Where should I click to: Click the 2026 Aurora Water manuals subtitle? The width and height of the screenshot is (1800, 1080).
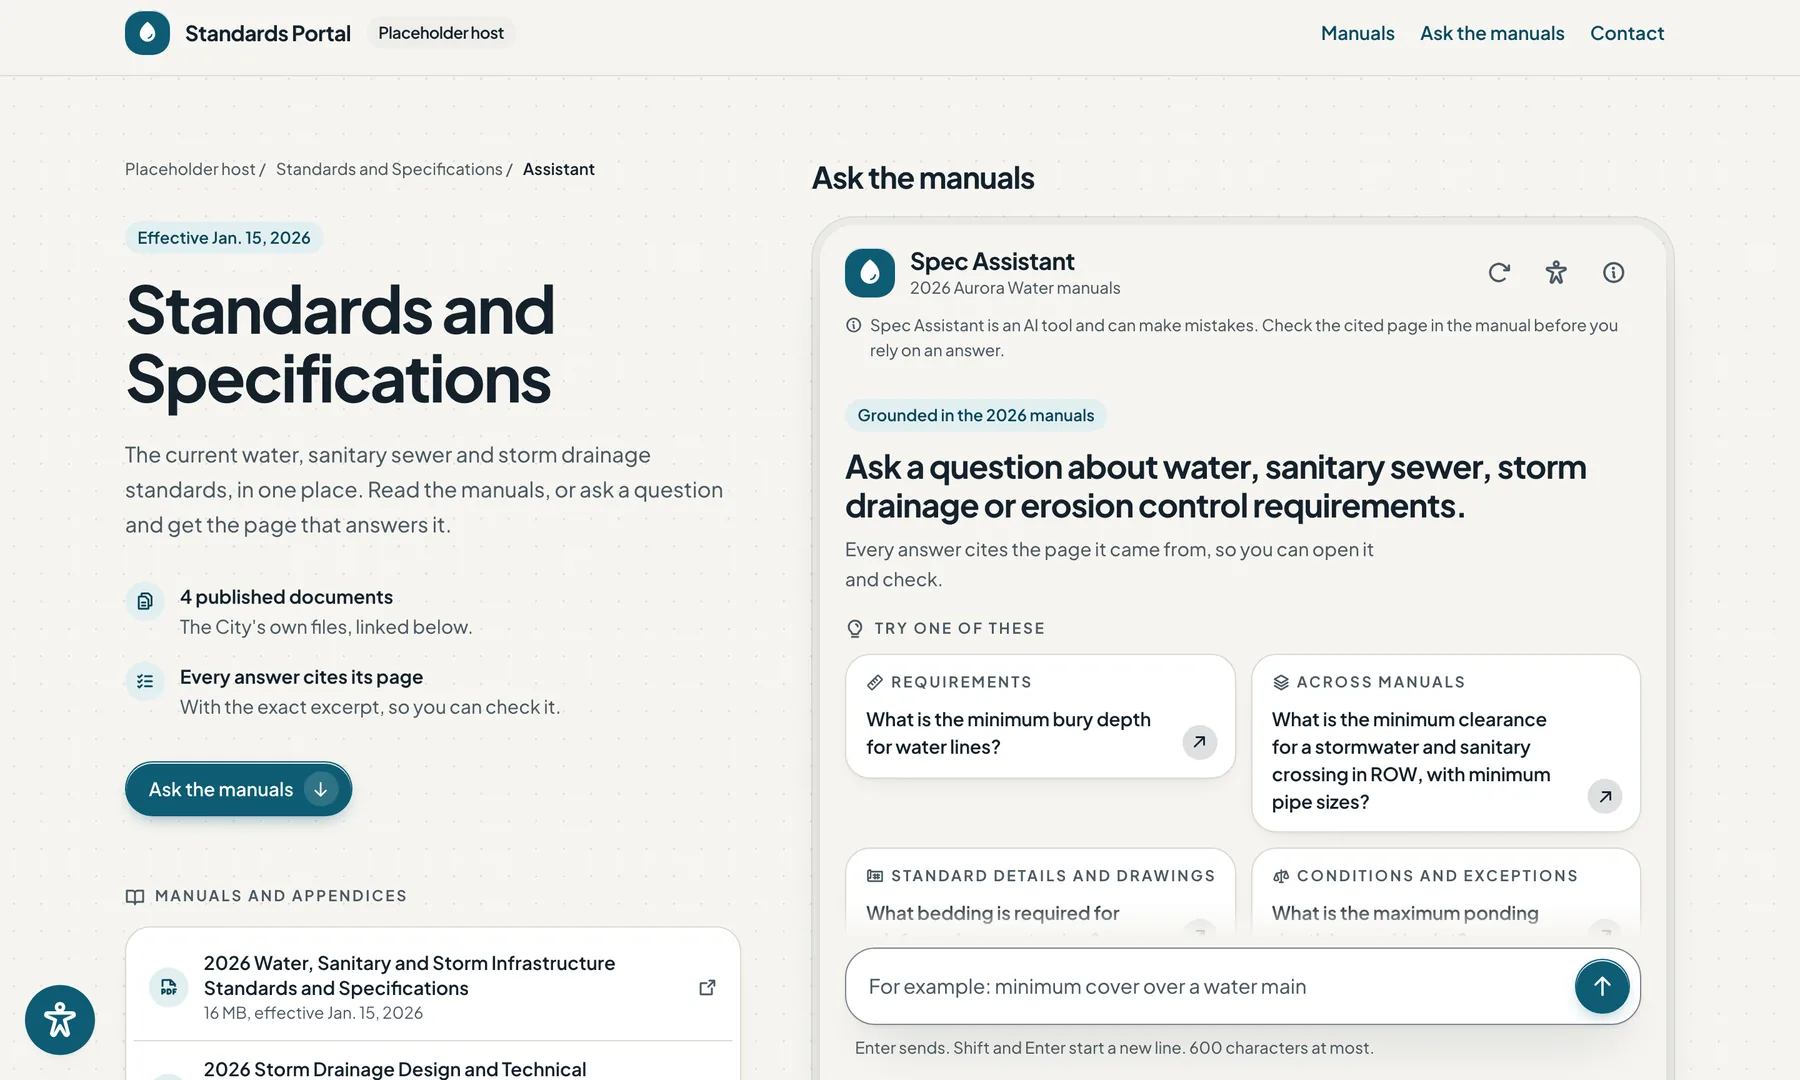click(x=1015, y=288)
